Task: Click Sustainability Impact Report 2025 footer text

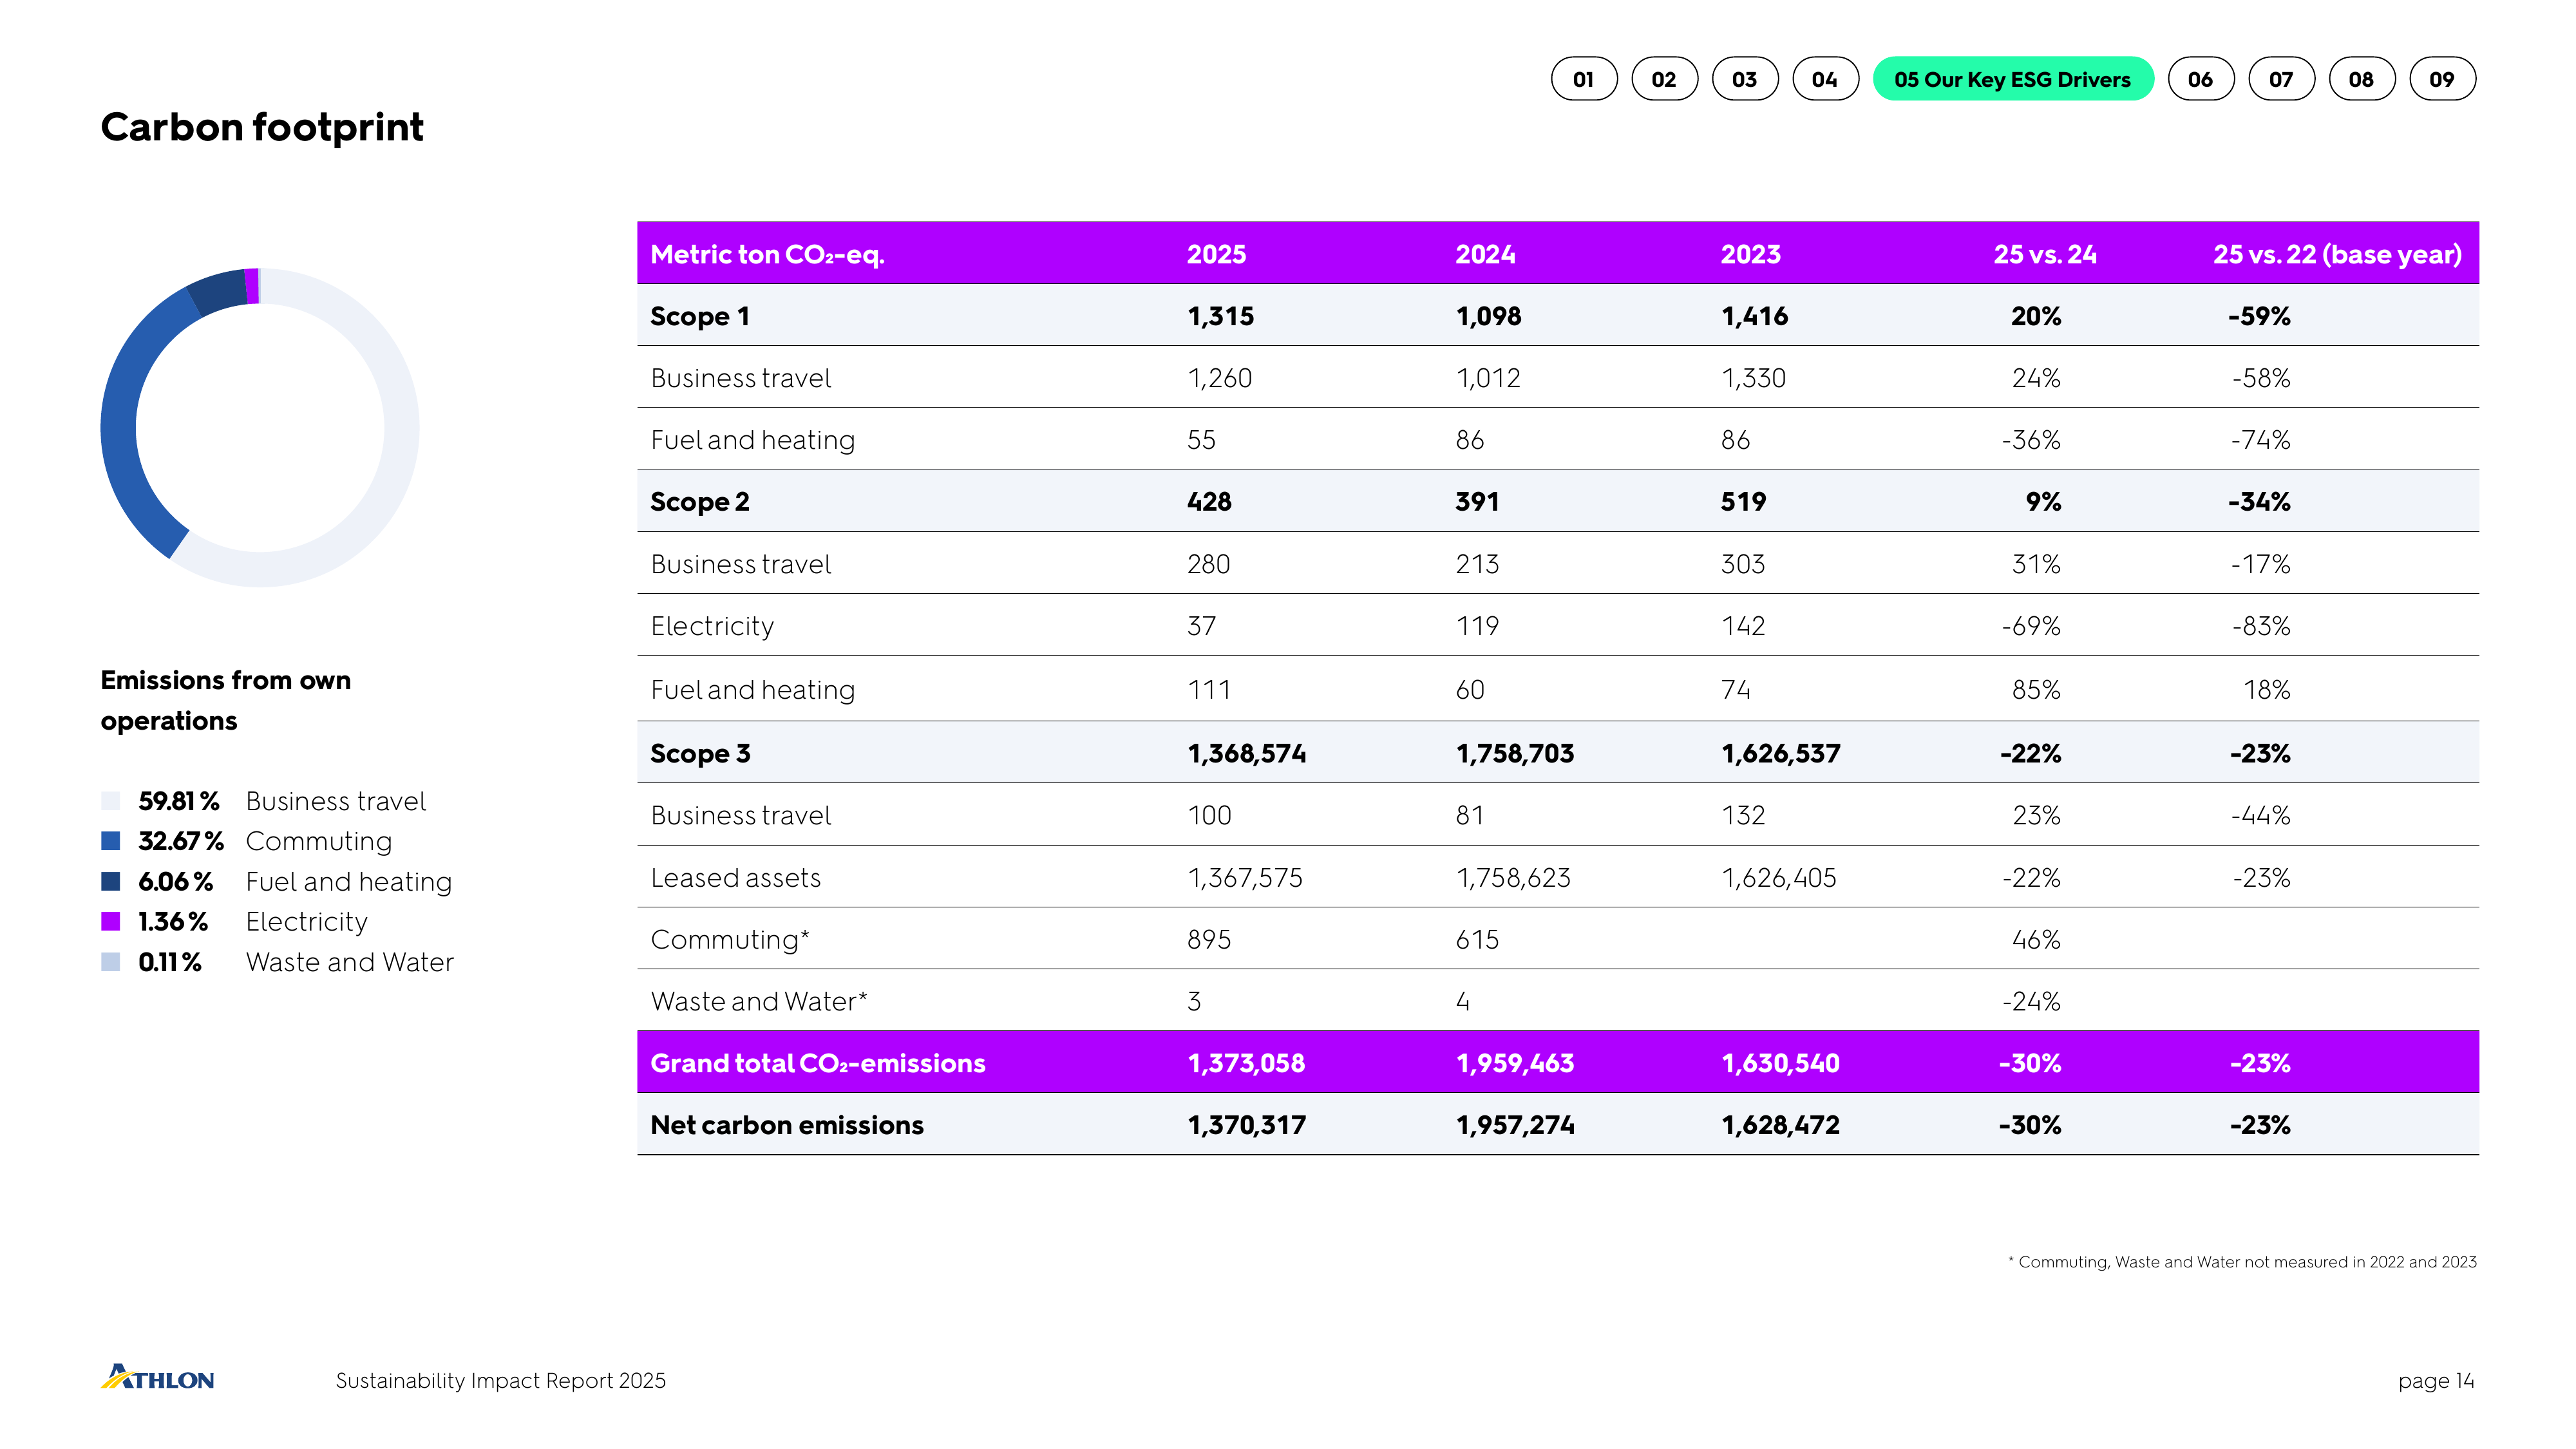Action: [x=500, y=1381]
